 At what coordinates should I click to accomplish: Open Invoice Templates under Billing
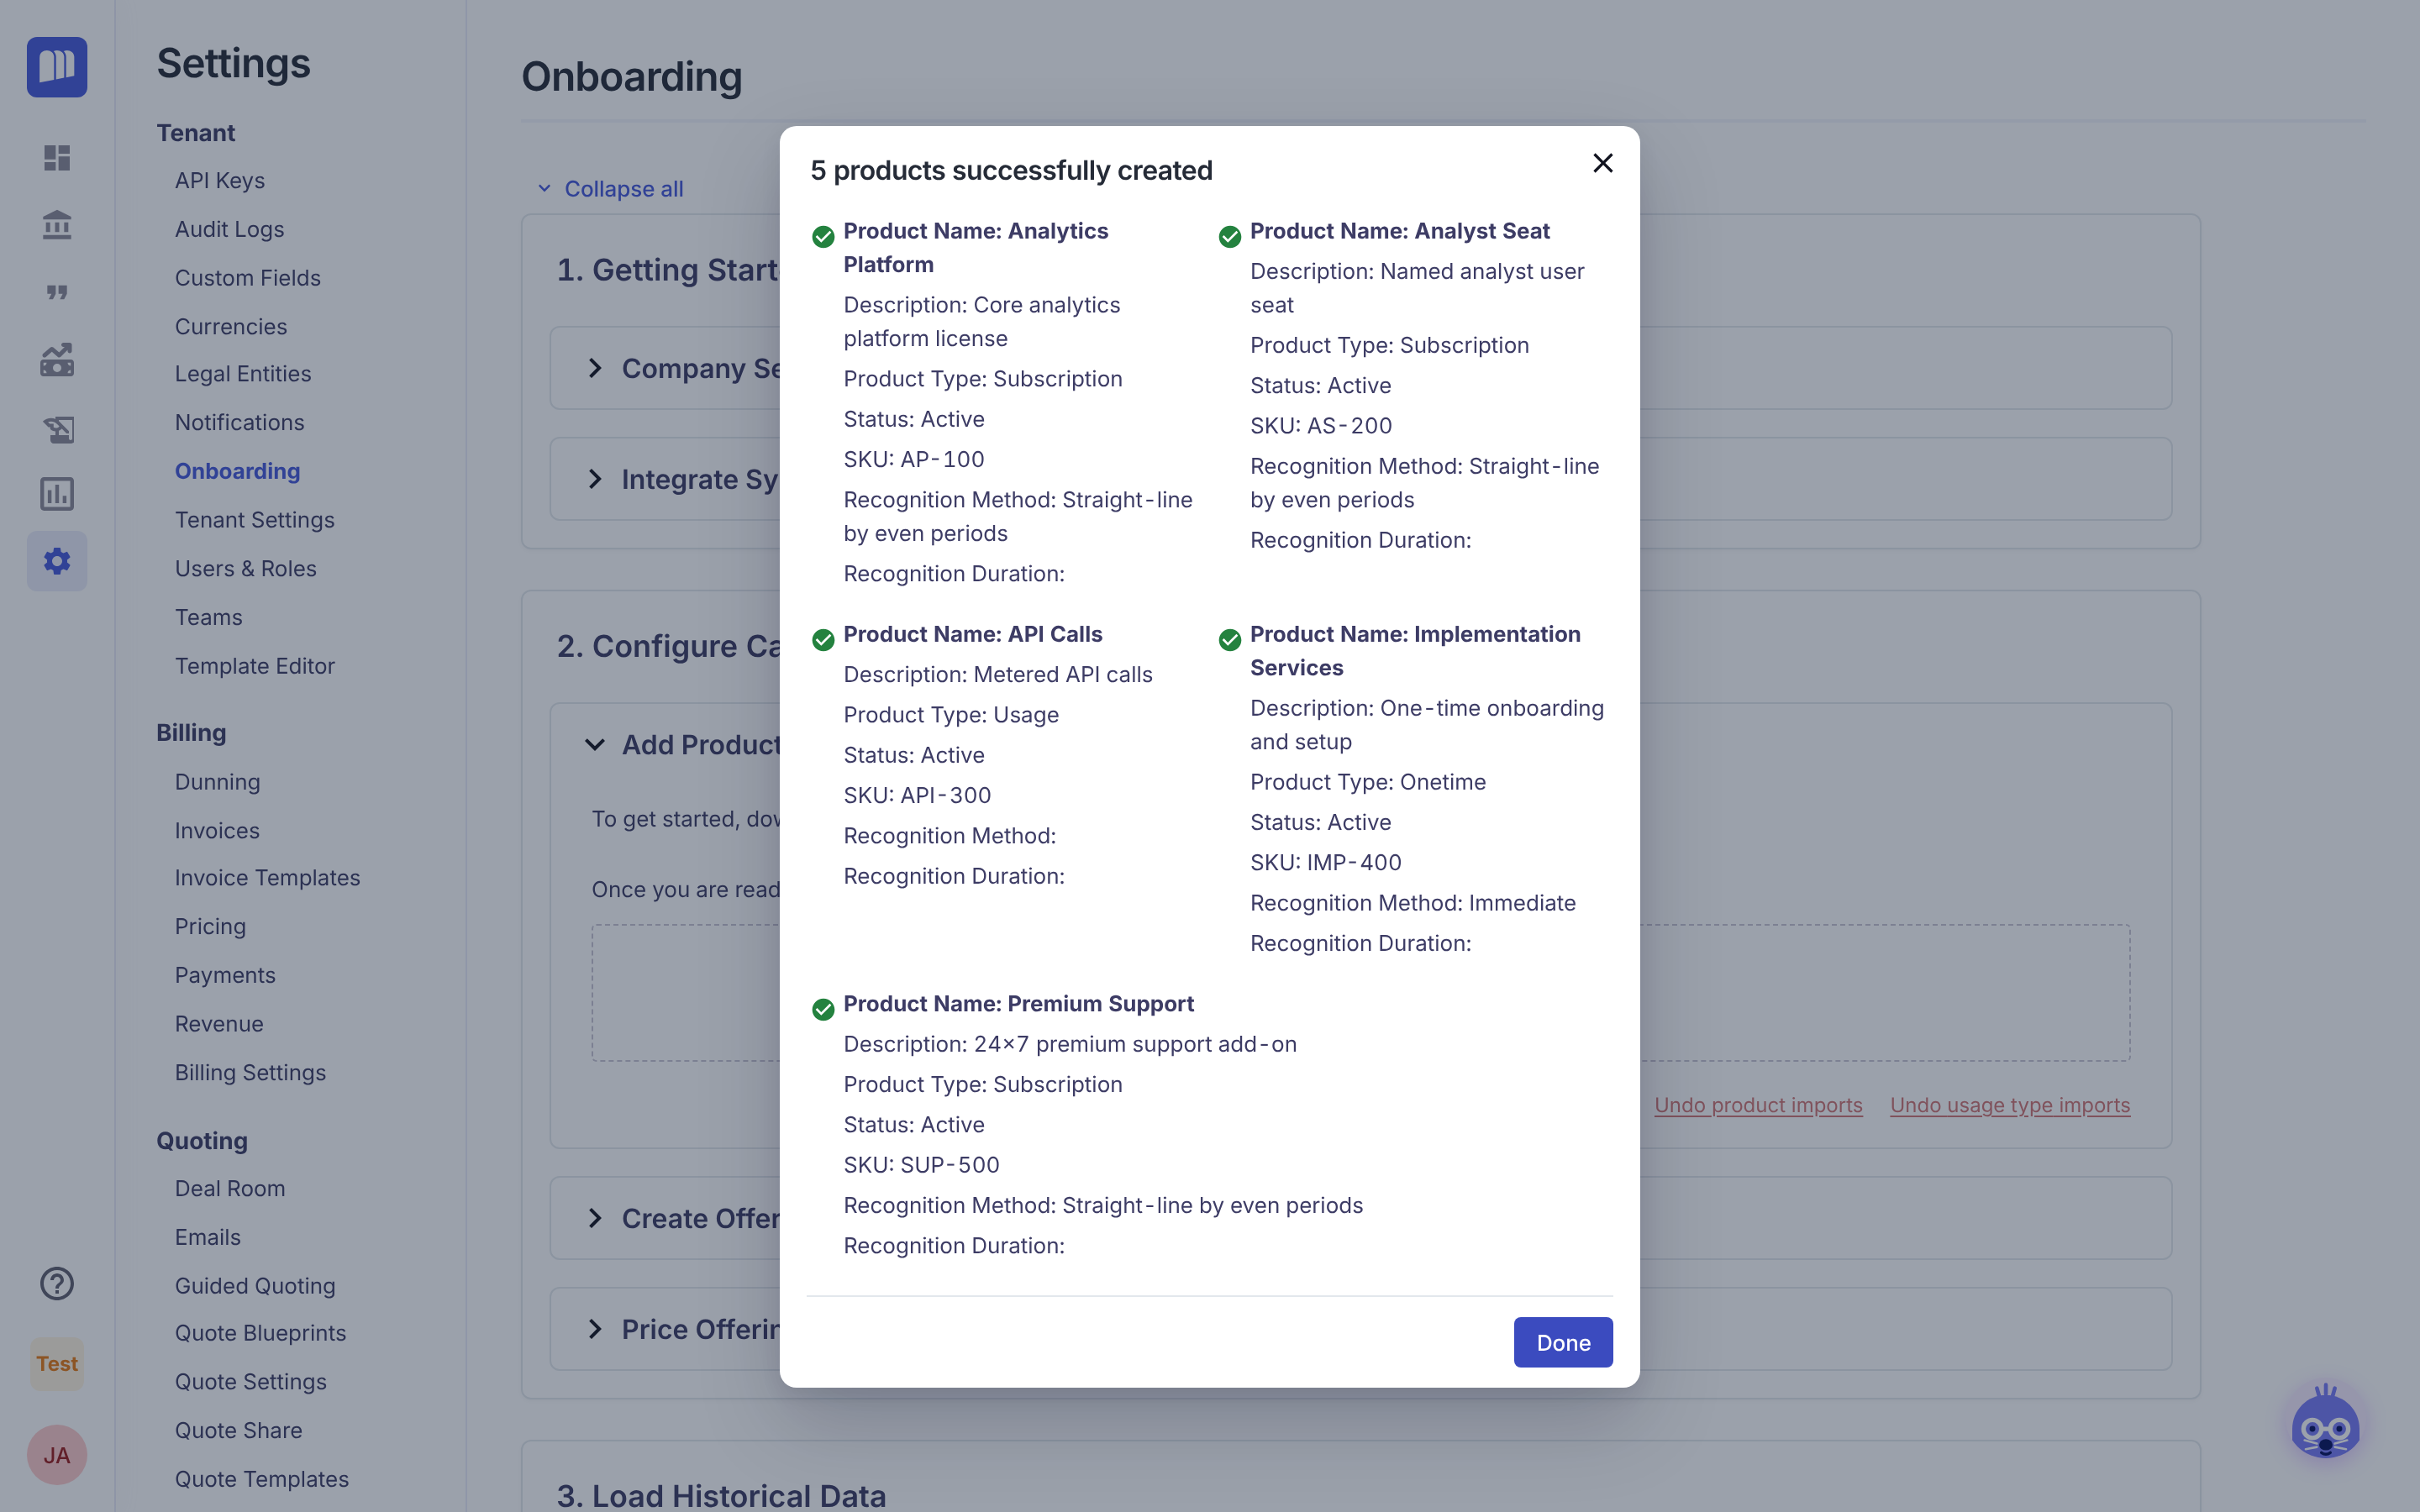pos(268,877)
